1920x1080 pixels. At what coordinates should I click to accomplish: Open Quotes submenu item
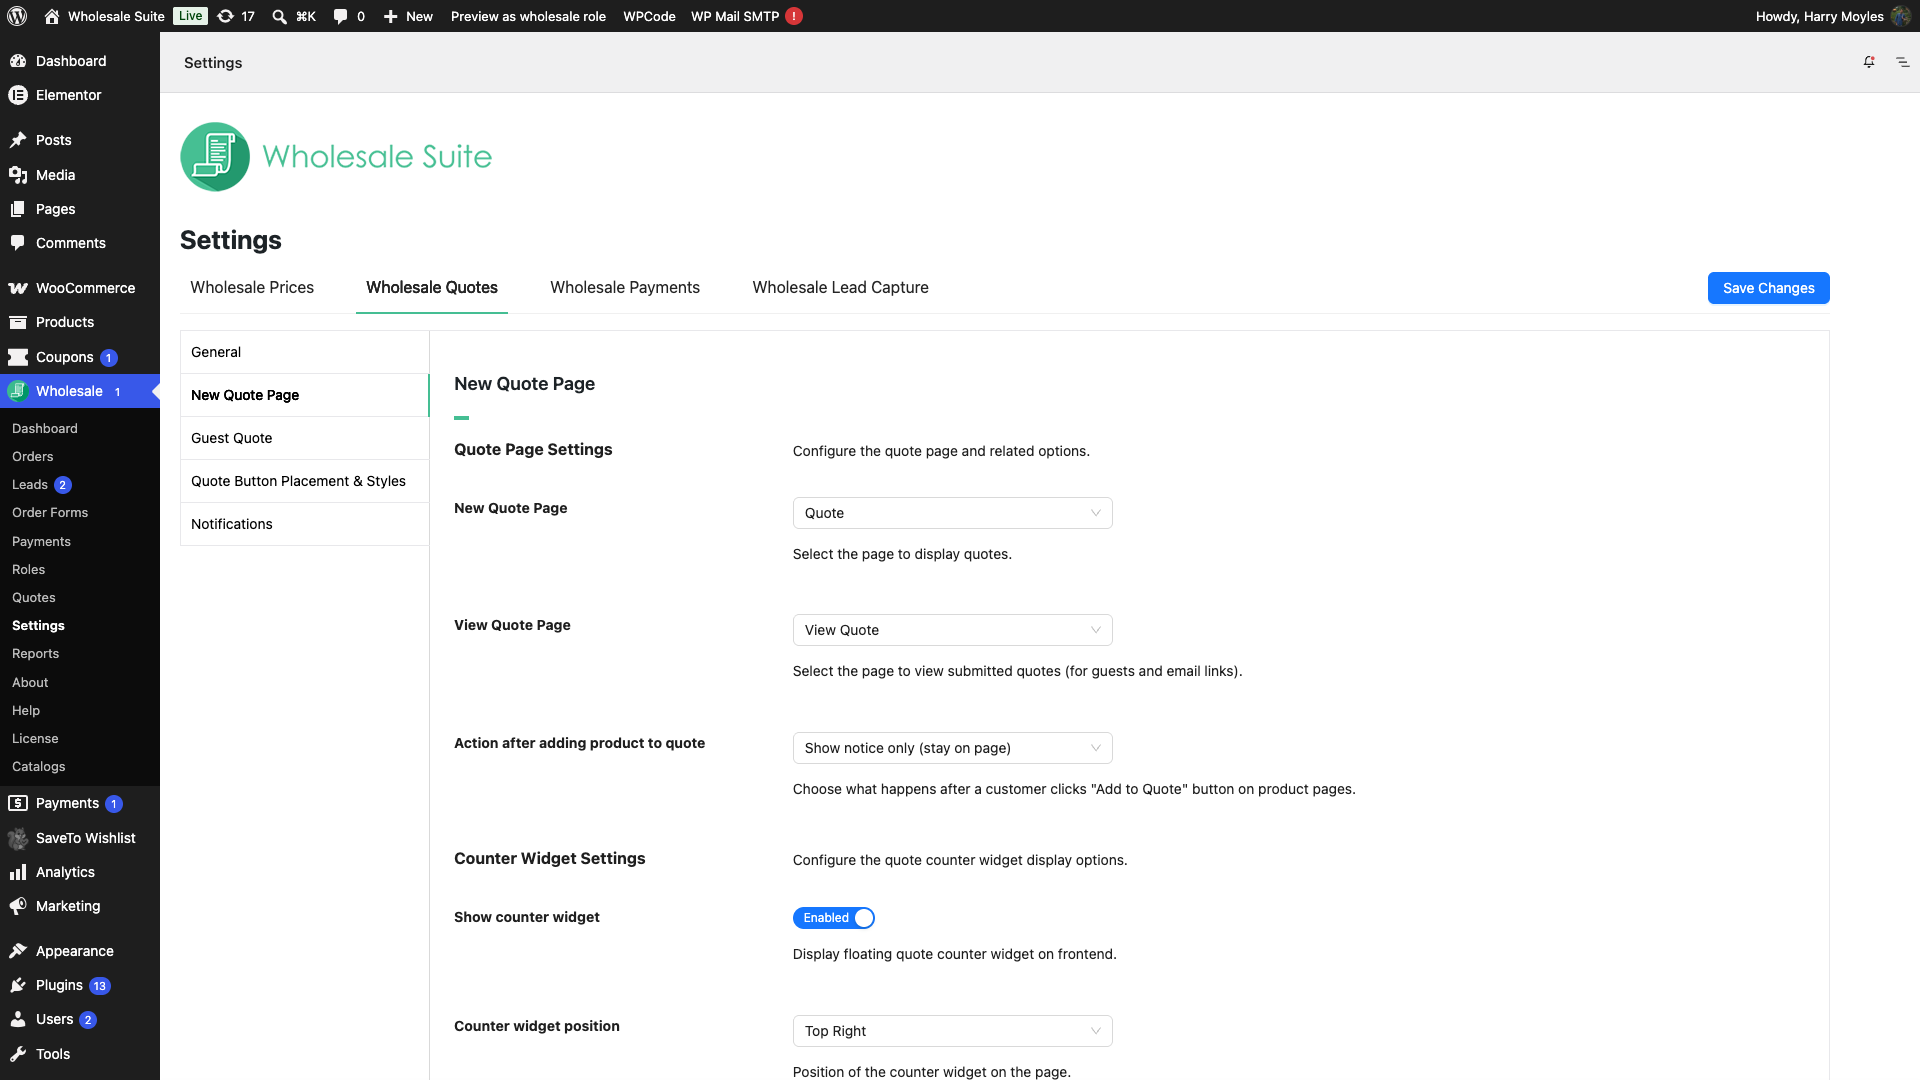34,597
